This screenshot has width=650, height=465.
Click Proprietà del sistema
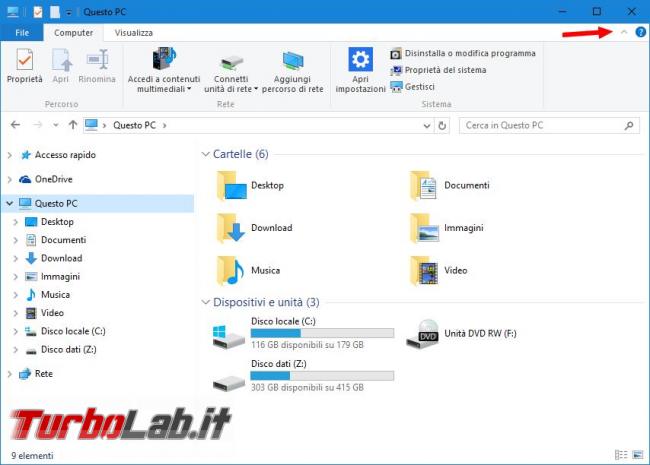438,70
